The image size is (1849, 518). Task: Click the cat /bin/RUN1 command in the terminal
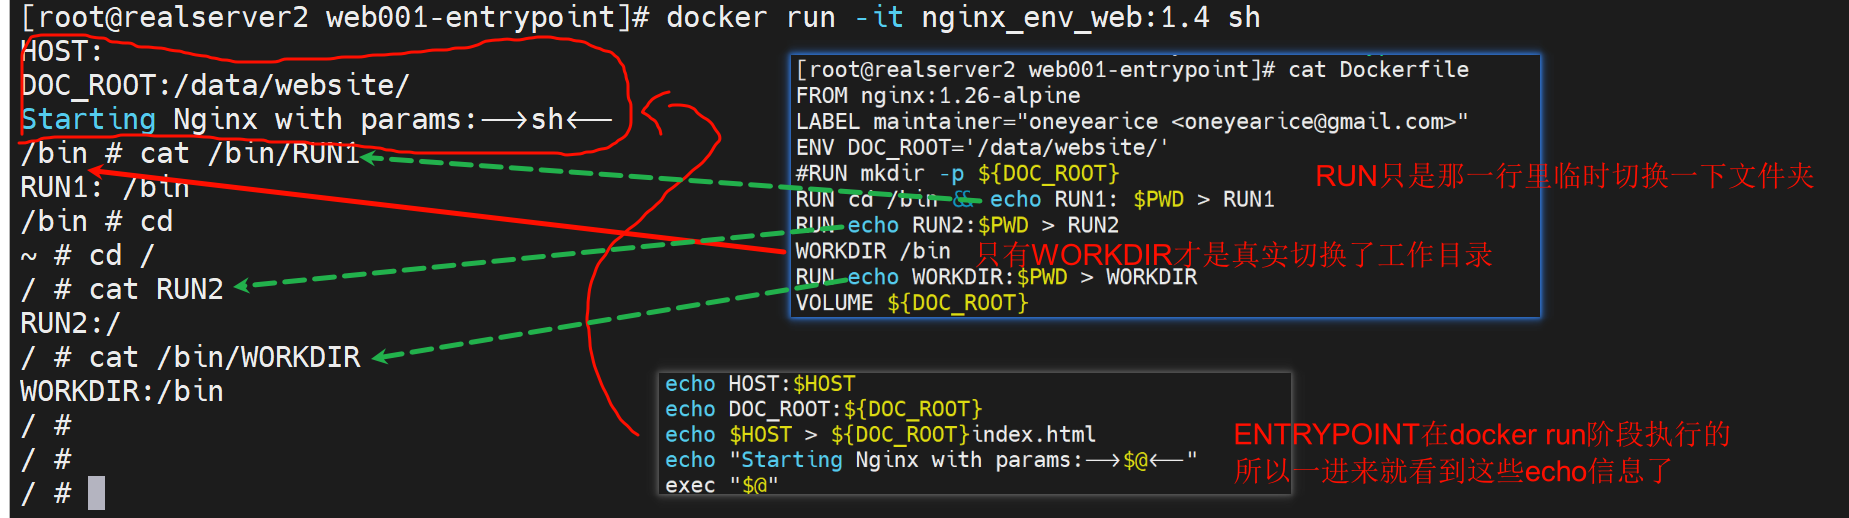tap(248, 153)
